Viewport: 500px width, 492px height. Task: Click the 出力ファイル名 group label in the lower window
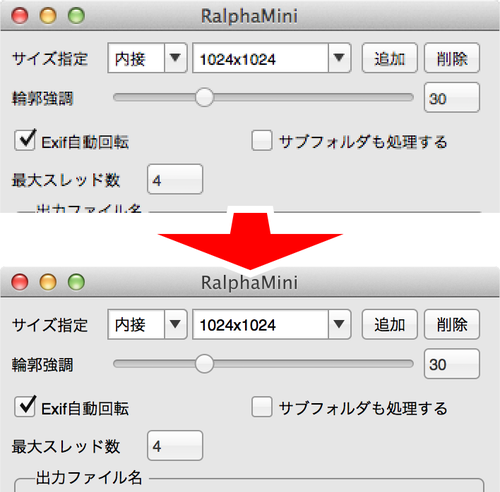coord(89,478)
